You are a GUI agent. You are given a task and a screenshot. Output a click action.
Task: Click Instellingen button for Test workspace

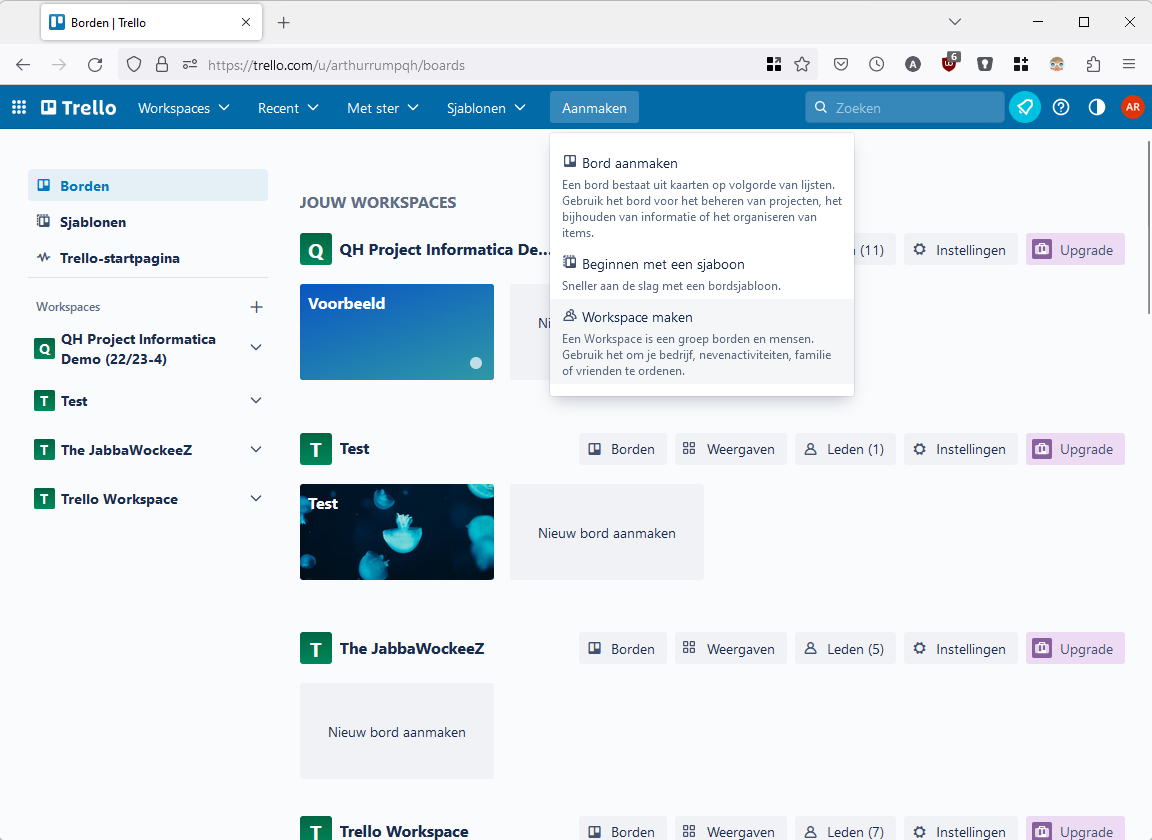coord(960,449)
